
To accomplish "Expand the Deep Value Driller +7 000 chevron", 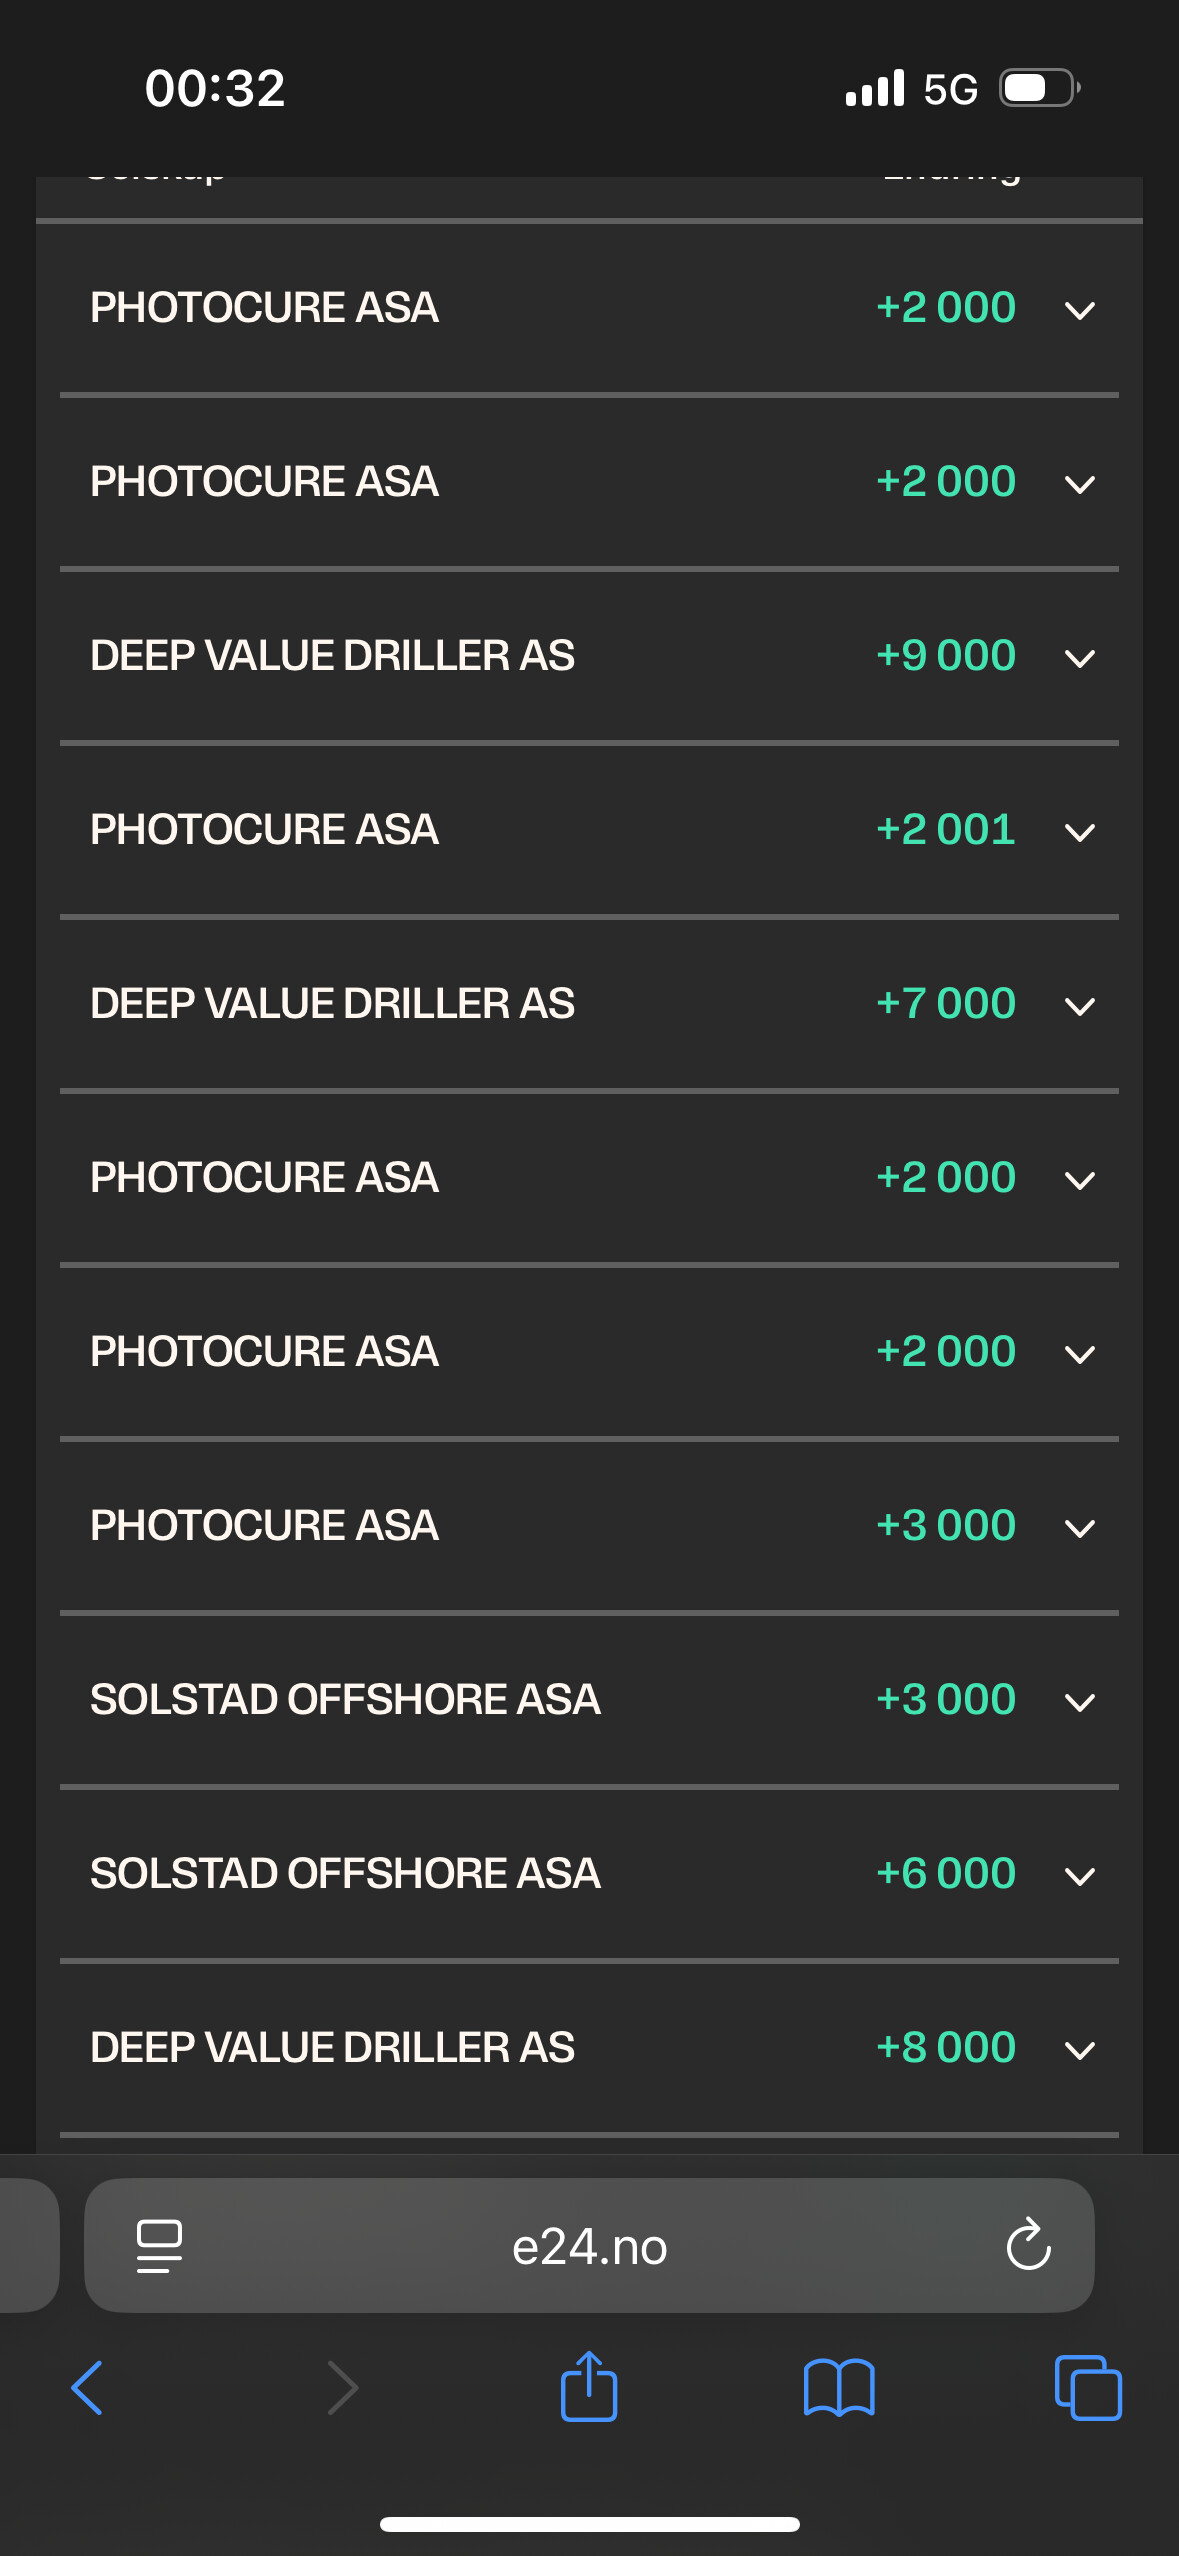I will point(1080,1006).
